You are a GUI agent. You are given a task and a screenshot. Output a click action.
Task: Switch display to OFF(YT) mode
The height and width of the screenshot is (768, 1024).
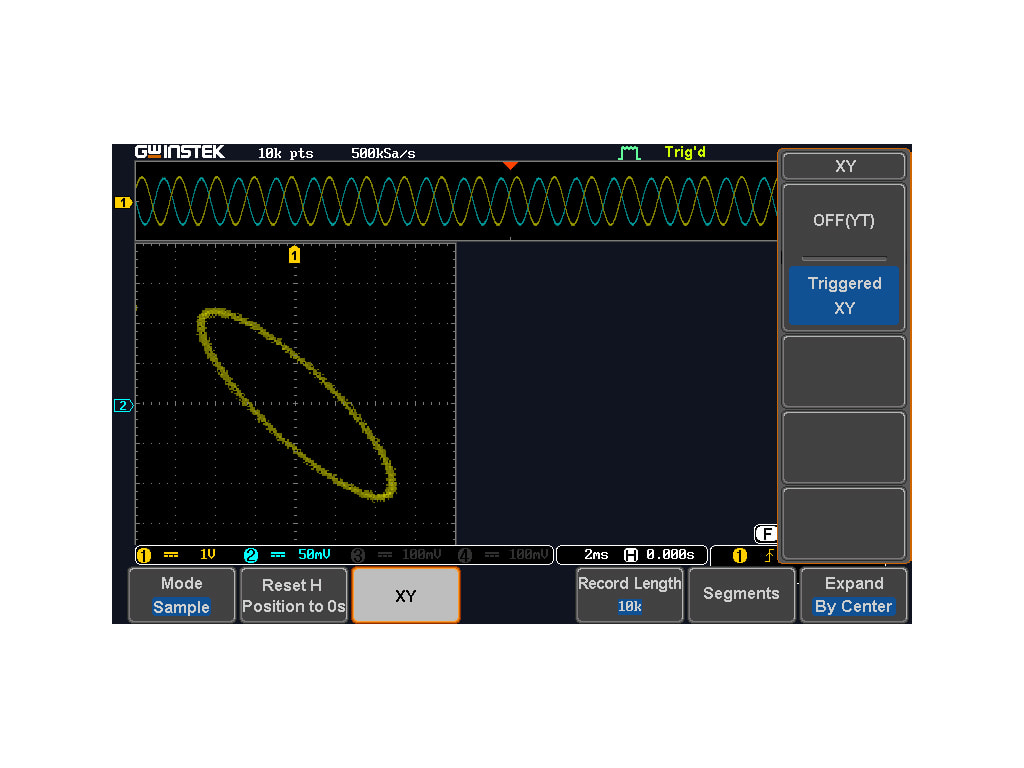[843, 220]
